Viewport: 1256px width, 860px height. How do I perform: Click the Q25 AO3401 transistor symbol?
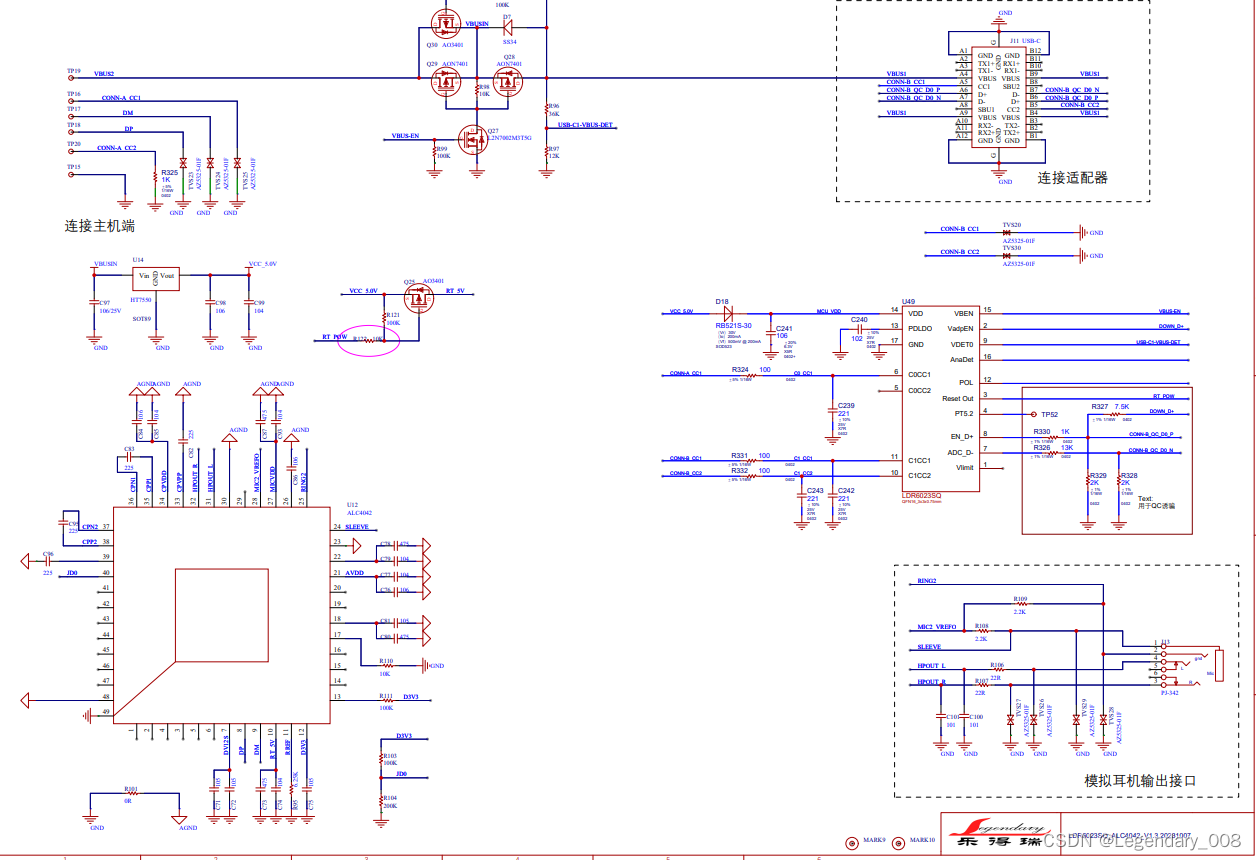coord(417,299)
